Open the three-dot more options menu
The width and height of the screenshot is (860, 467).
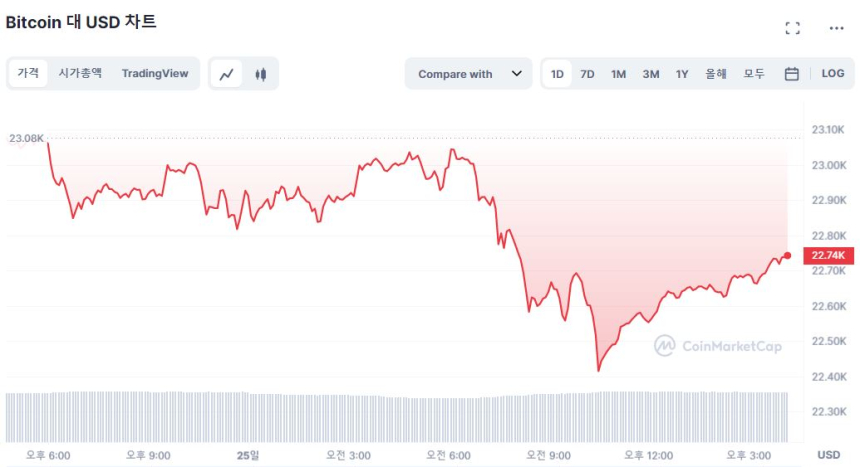836,28
